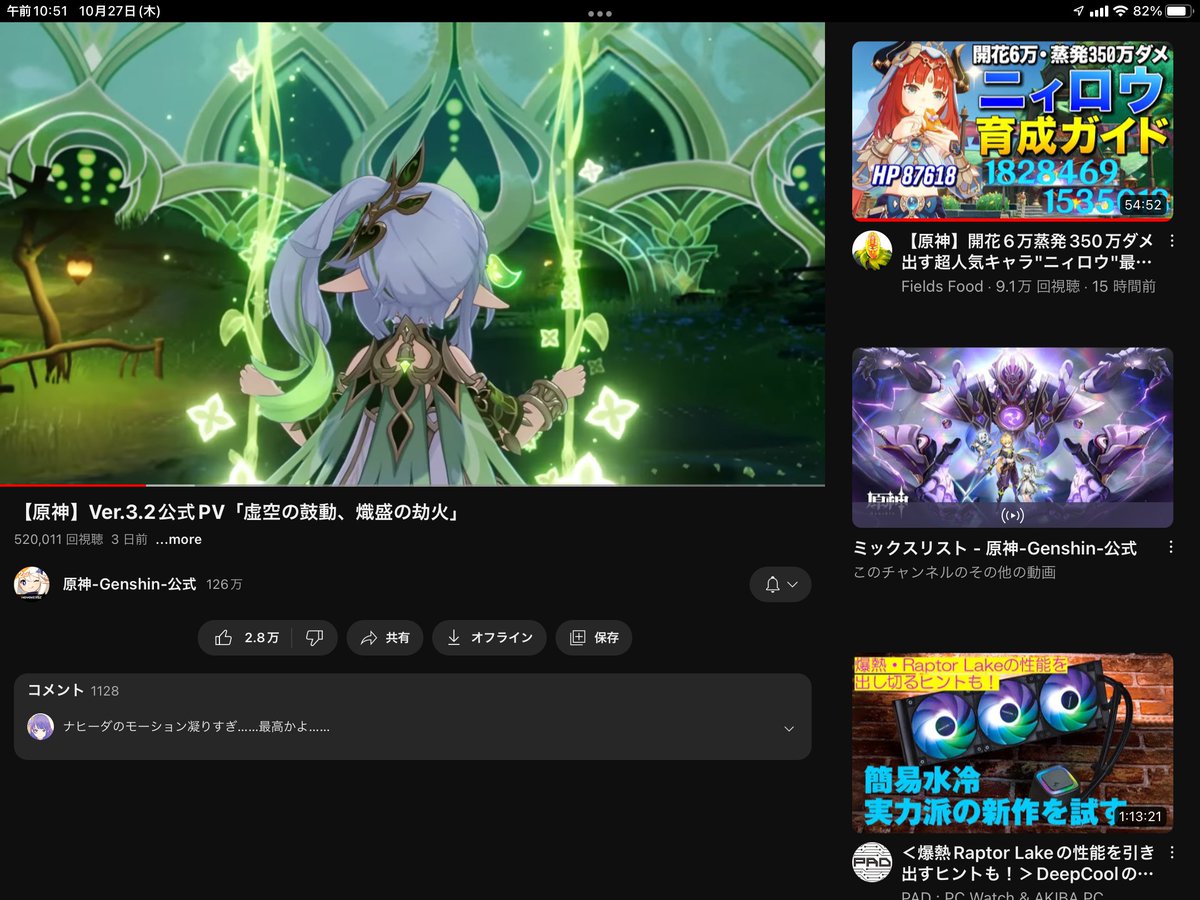Open the ミックスリスト playlist thumbnail
The image size is (1200, 900).
coord(1012,437)
